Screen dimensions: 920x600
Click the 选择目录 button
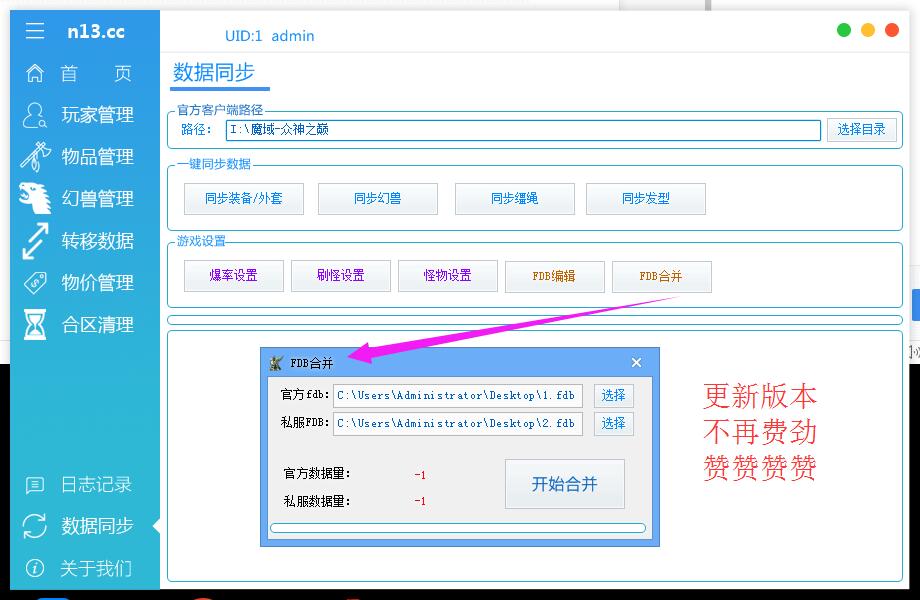(861, 130)
